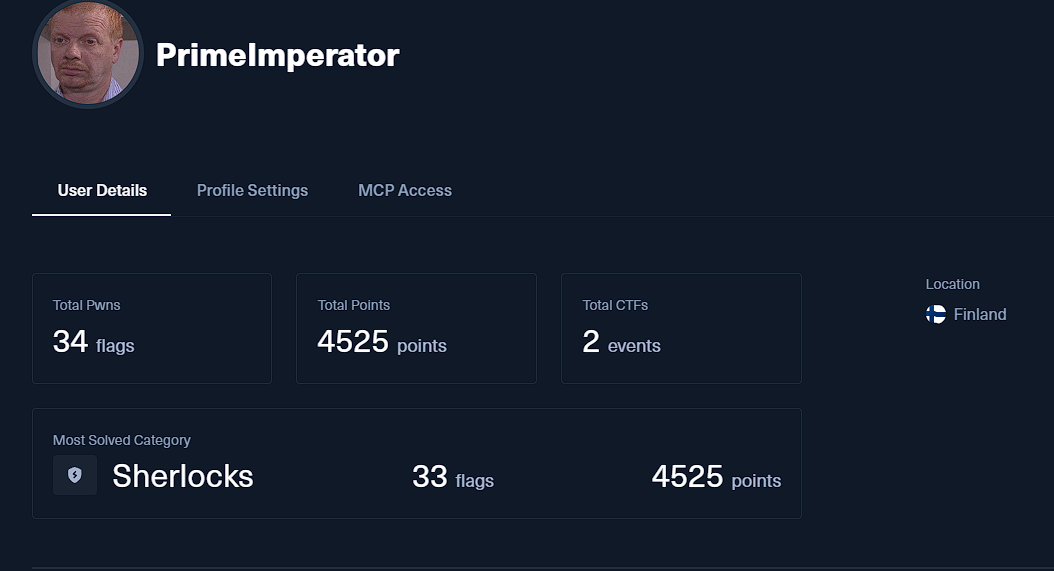Switch to the User Details tab
This screenshot has width=1054, height=571.
102,190
